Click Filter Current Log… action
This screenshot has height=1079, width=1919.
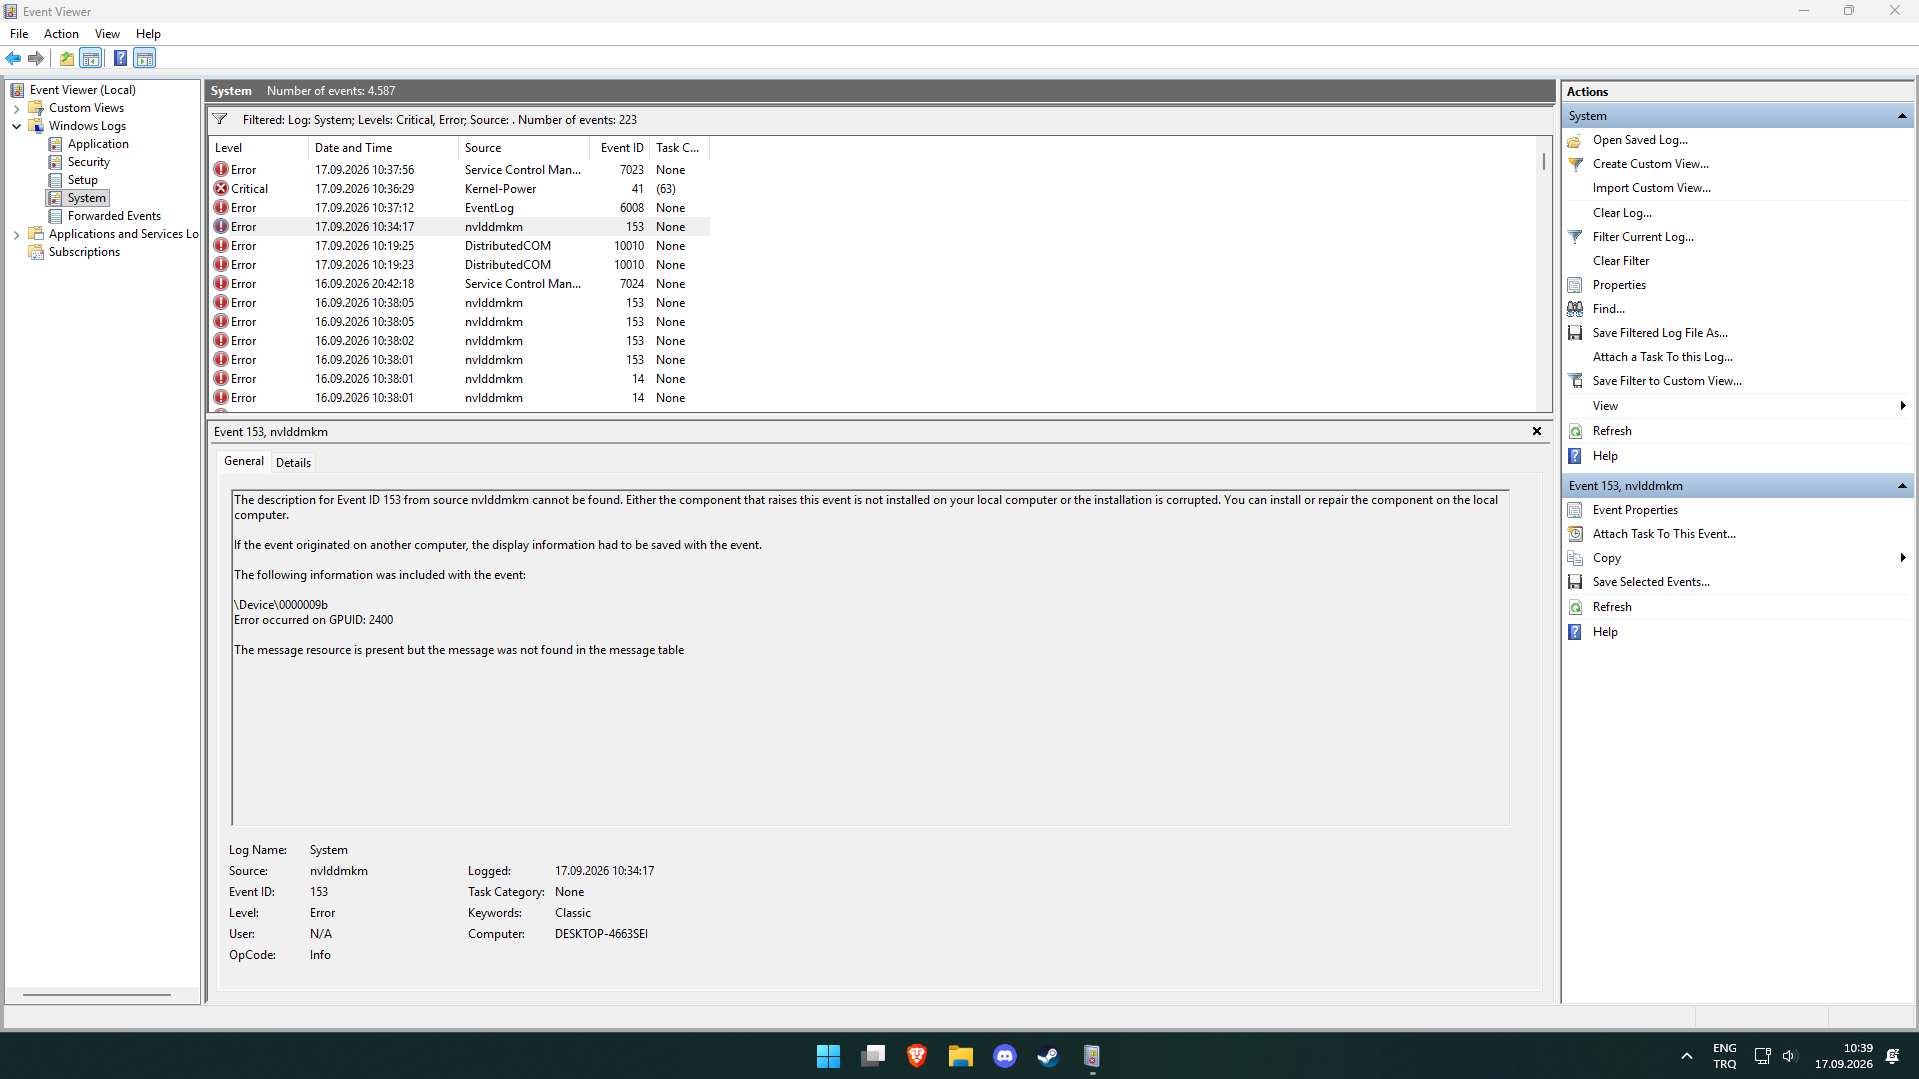(x=1643, y=237)
